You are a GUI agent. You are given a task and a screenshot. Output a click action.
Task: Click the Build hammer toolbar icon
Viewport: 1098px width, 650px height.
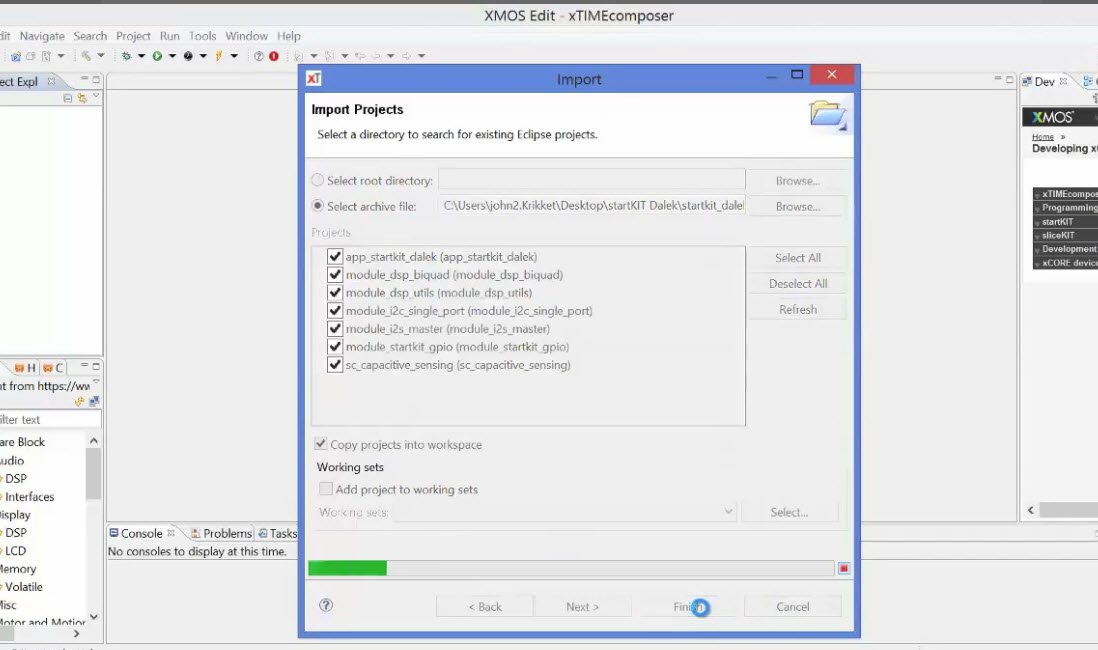[85, 56]
